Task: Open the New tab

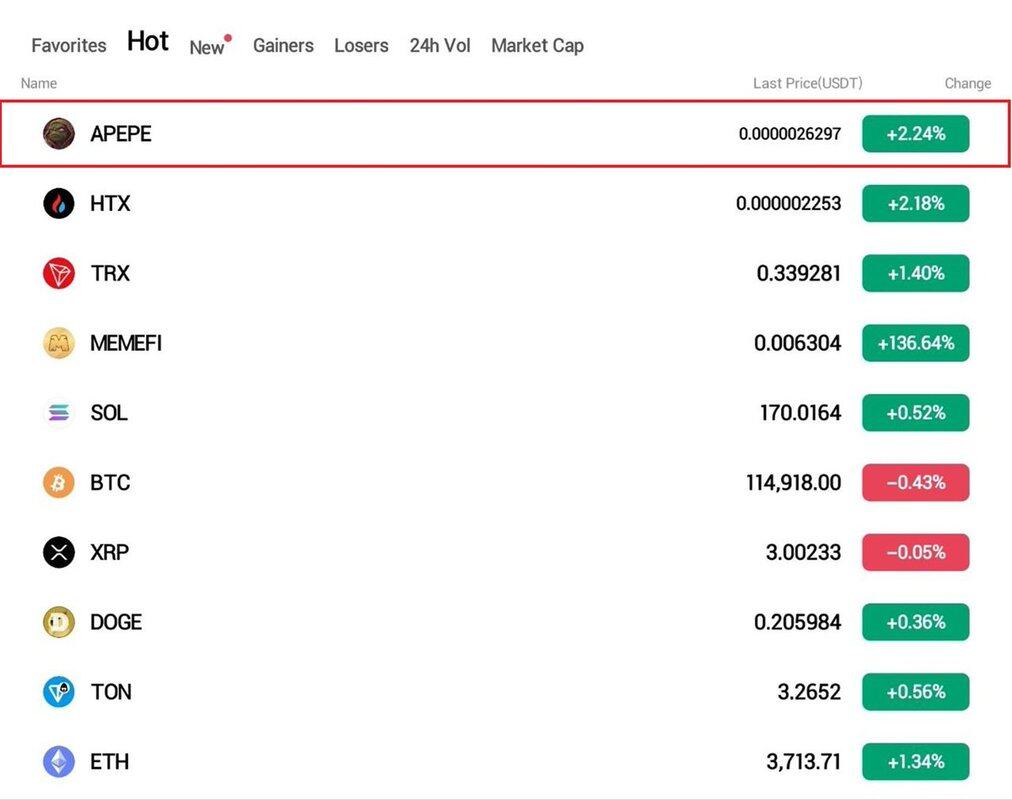Action: tap(207, 47)
